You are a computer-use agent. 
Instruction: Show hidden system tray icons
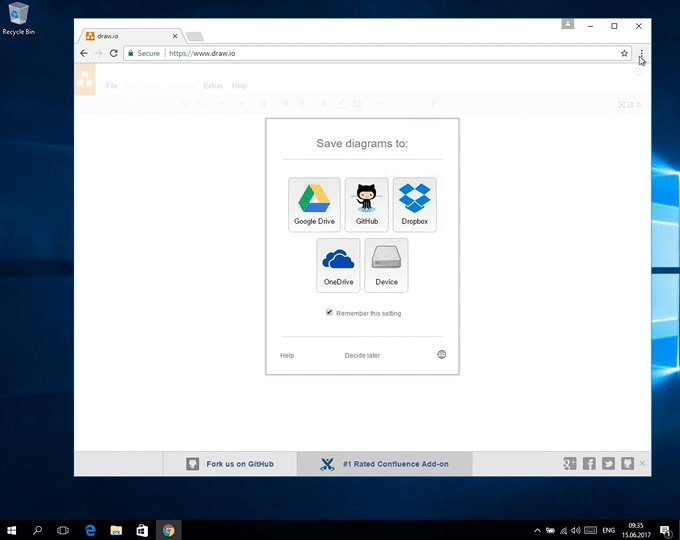click(x=537, y=530)
